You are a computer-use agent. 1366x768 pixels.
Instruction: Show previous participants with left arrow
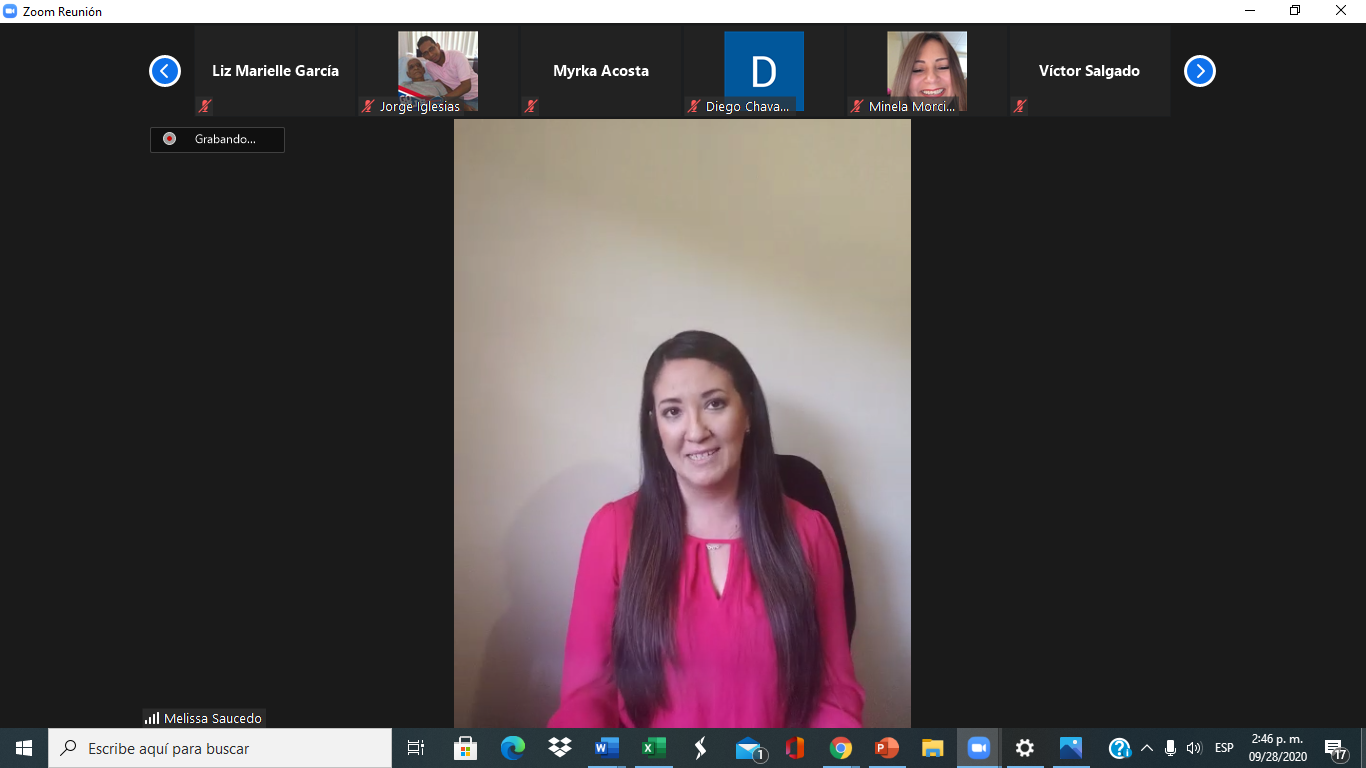coord(165,71)
